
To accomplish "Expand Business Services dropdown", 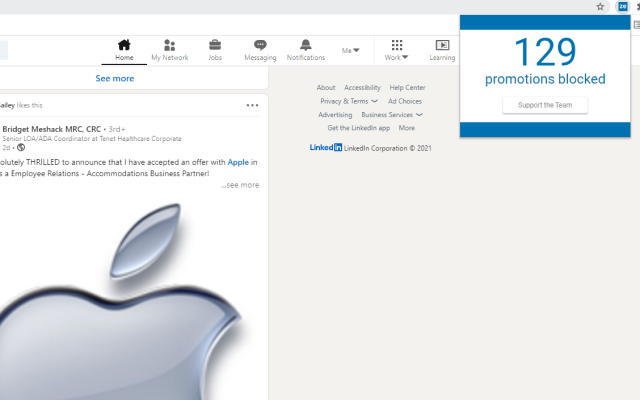I will [392, 115].
